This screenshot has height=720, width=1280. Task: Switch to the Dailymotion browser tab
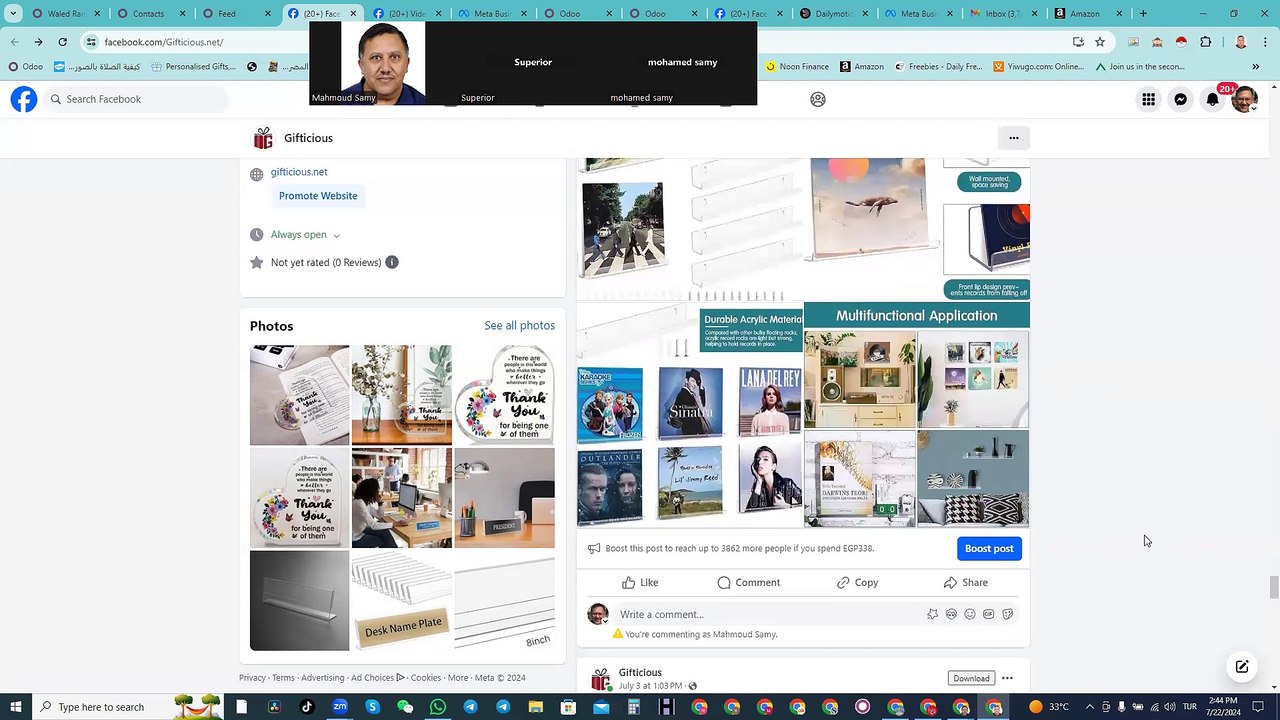[x=832, y=14]
